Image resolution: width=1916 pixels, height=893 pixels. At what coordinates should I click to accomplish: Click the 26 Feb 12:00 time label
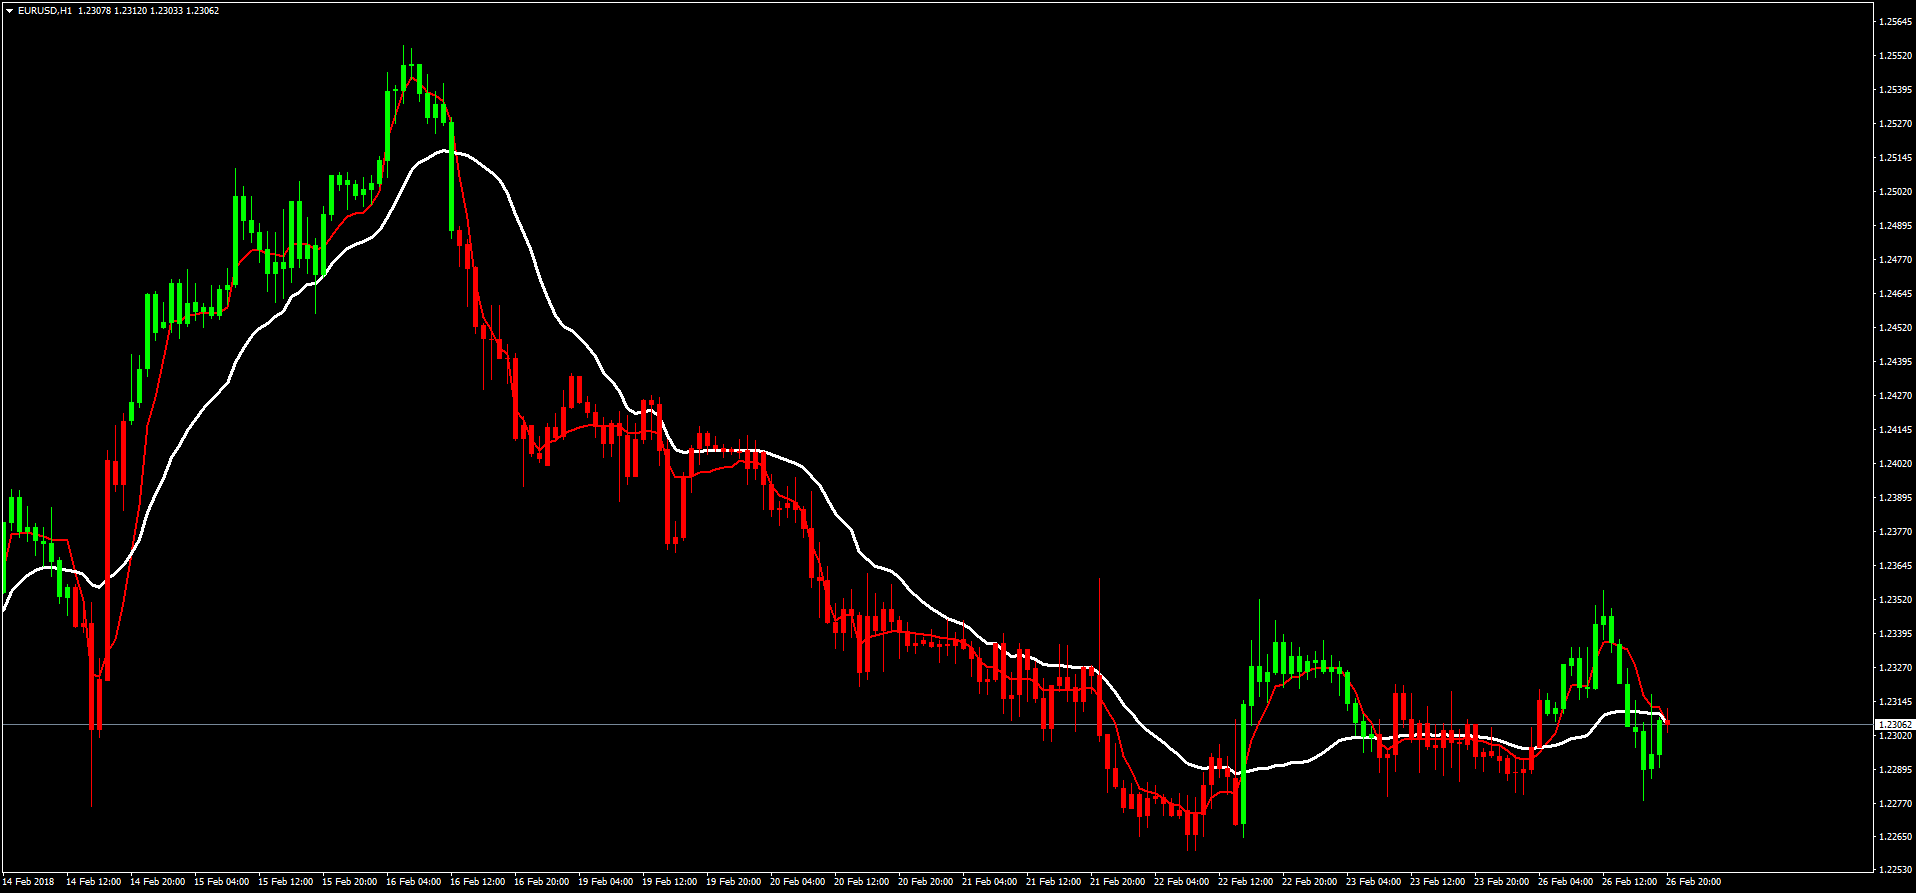[1629, 882]
